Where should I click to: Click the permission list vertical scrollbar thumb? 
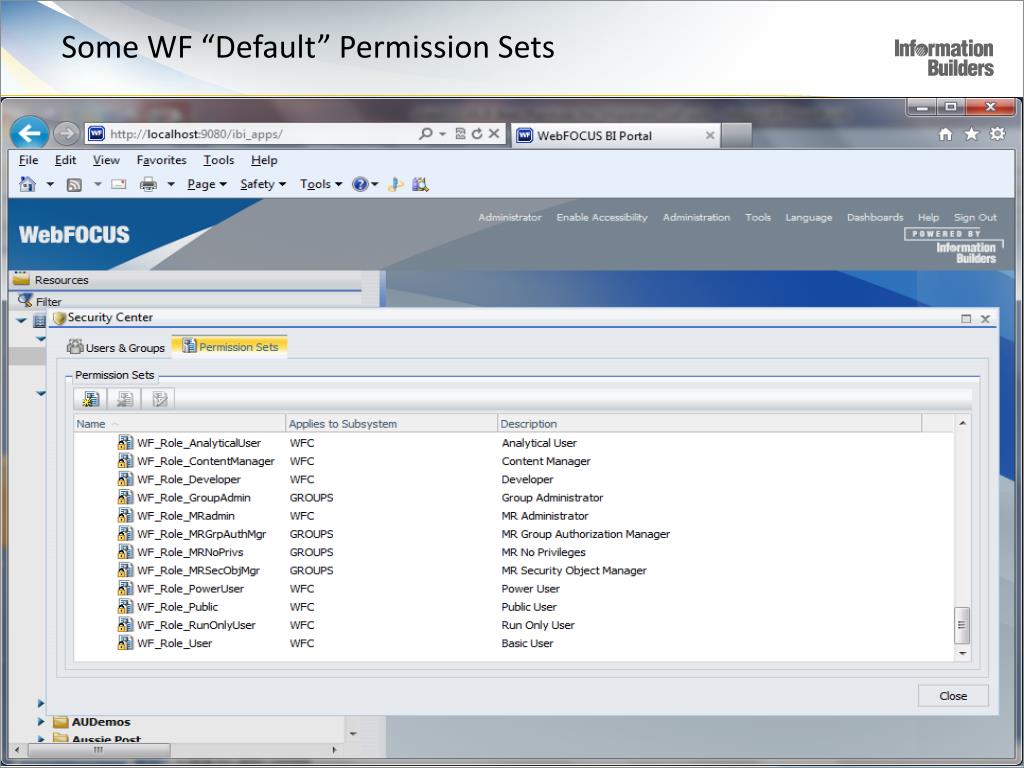tap(962, 625)
